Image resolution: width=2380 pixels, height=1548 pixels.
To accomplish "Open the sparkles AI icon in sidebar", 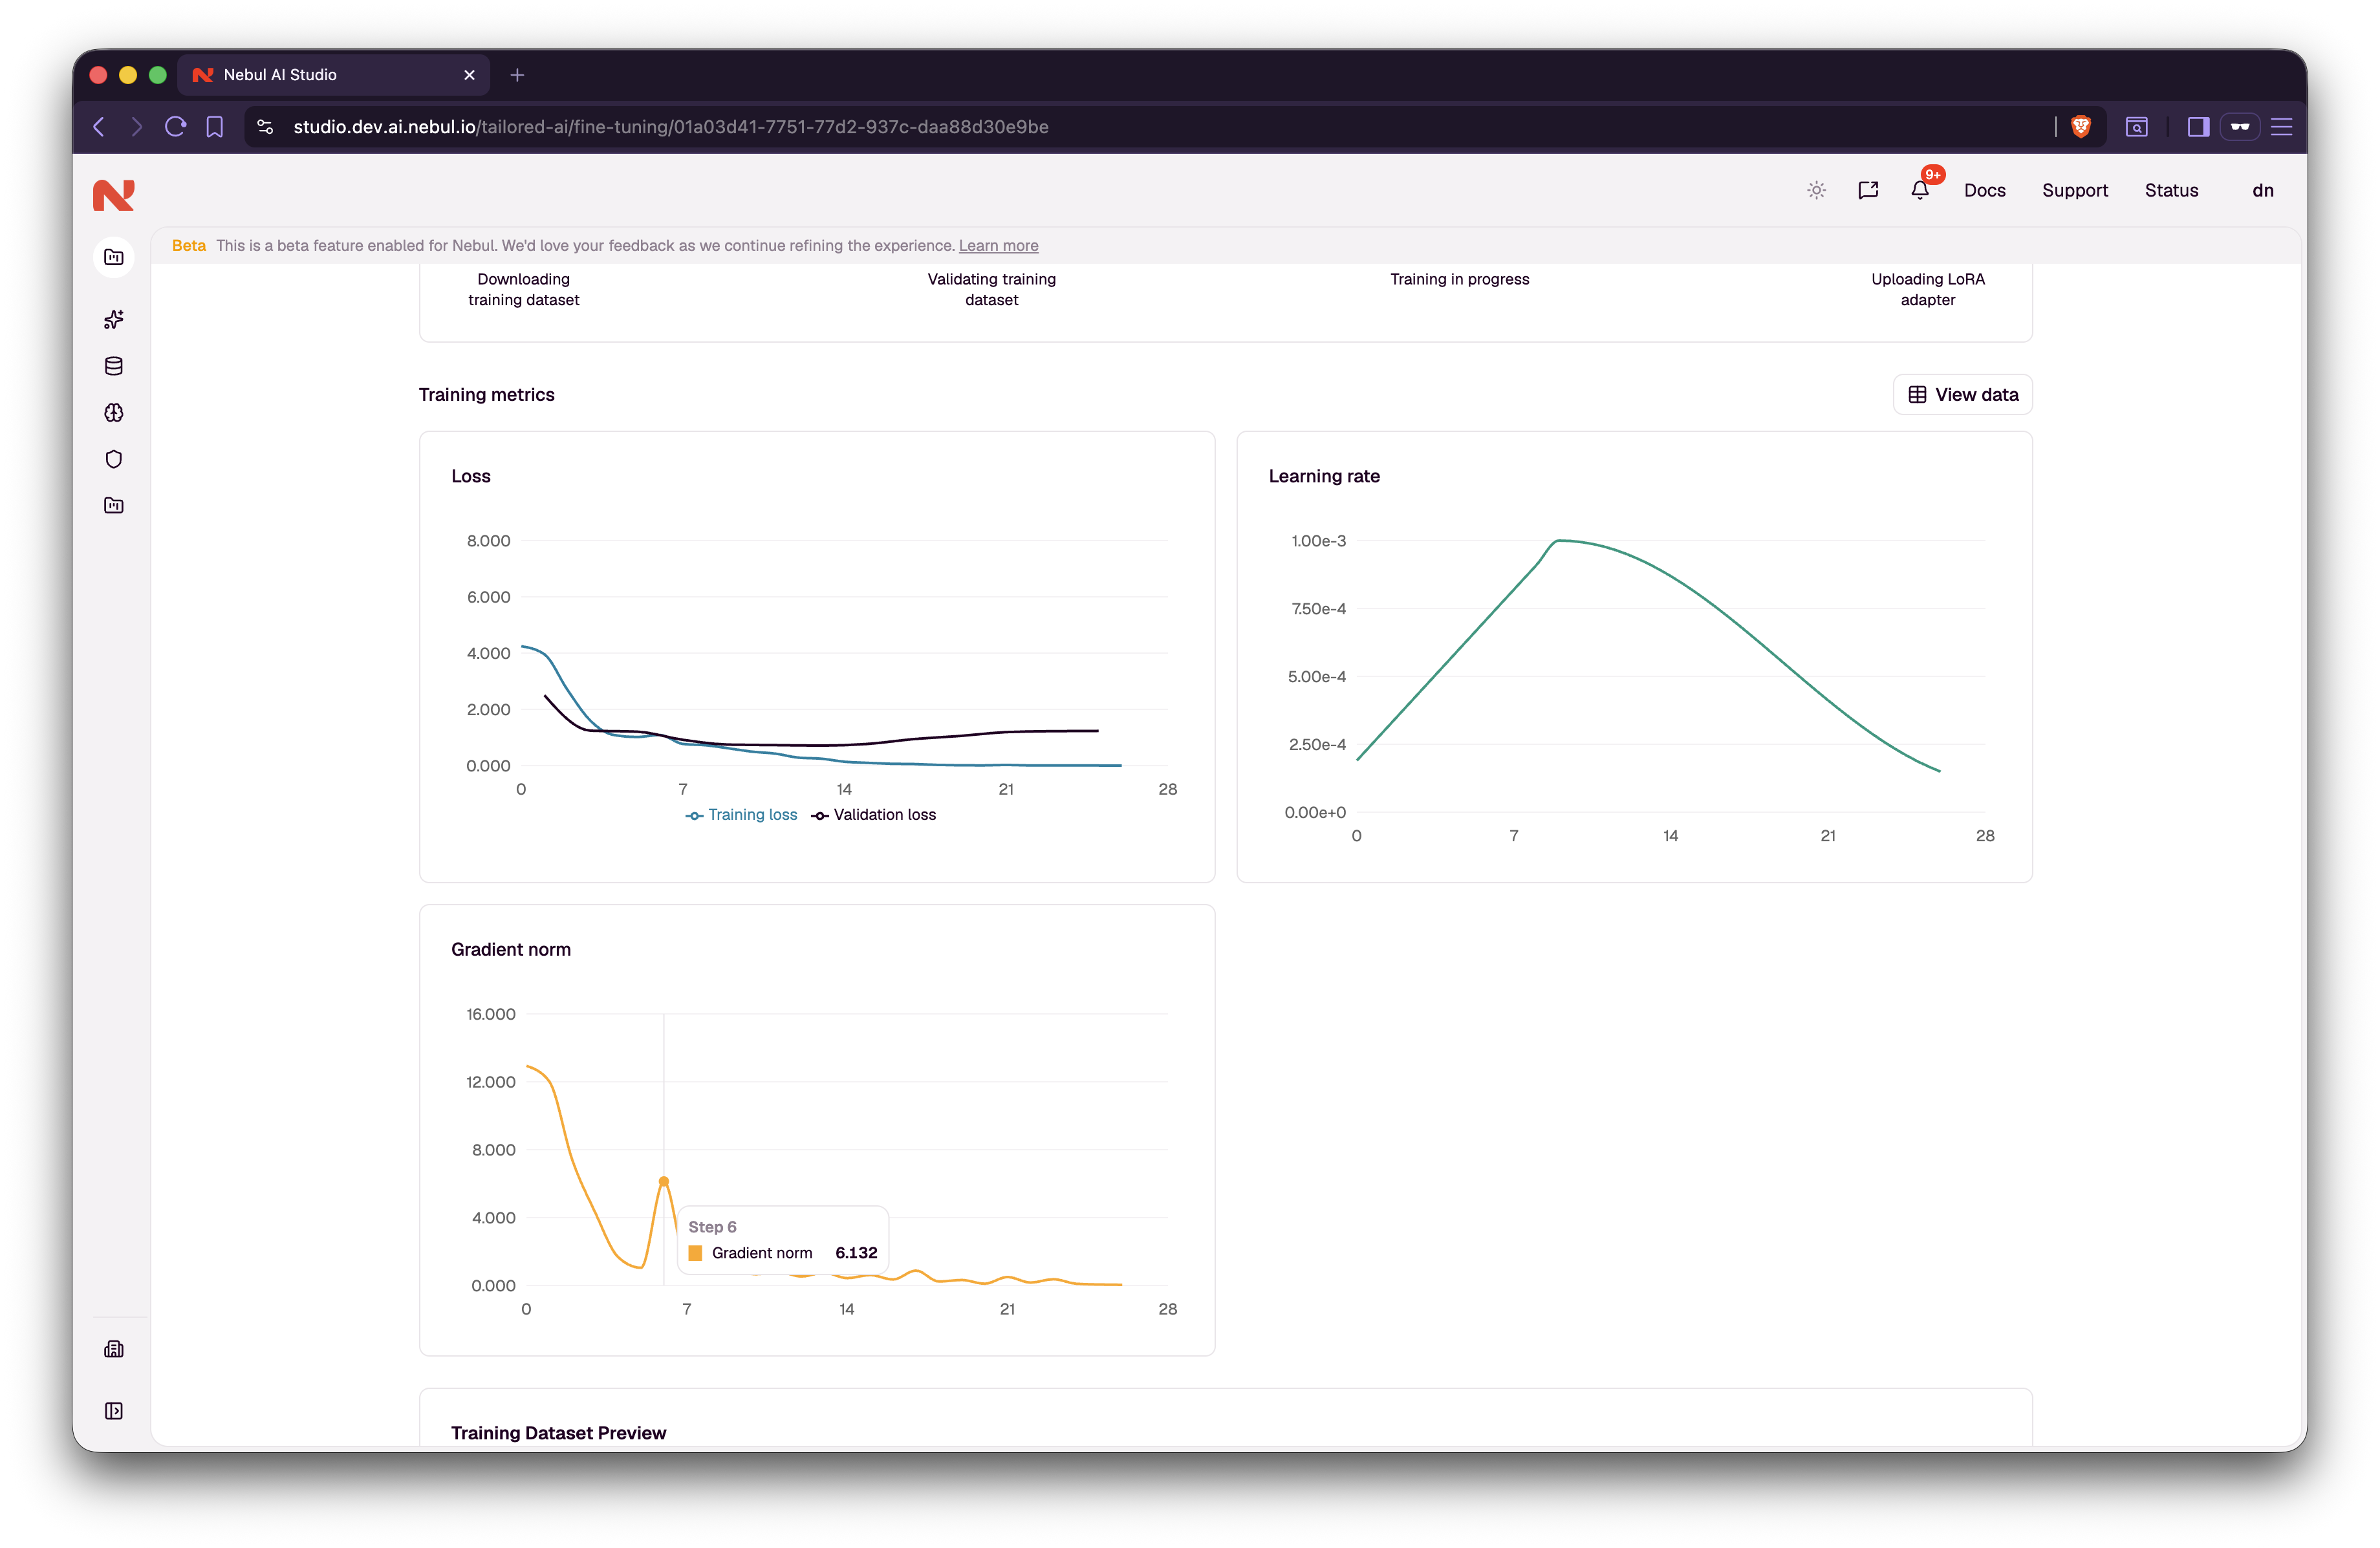I will 114,320.
